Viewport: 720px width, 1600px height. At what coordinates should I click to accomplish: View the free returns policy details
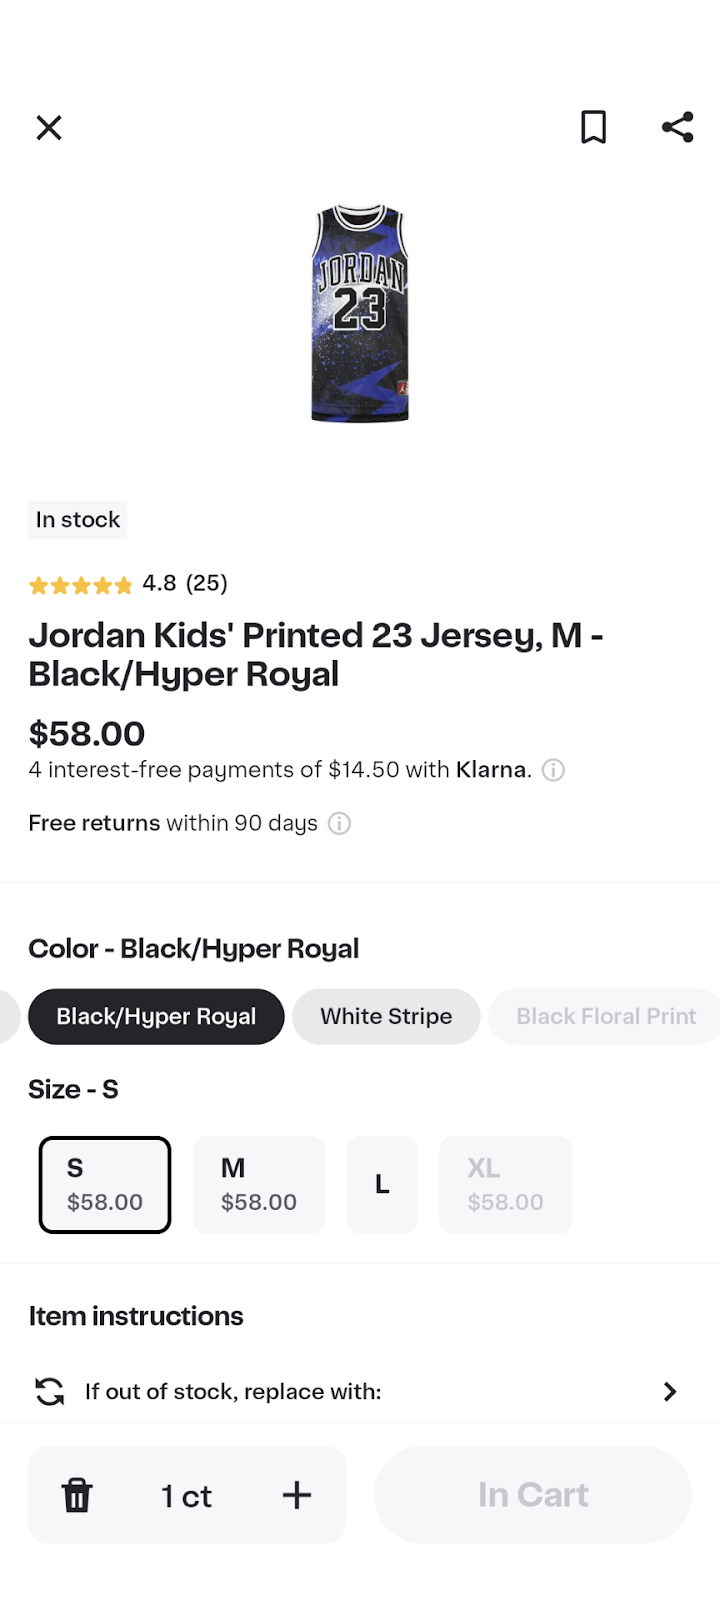(338, 823)
